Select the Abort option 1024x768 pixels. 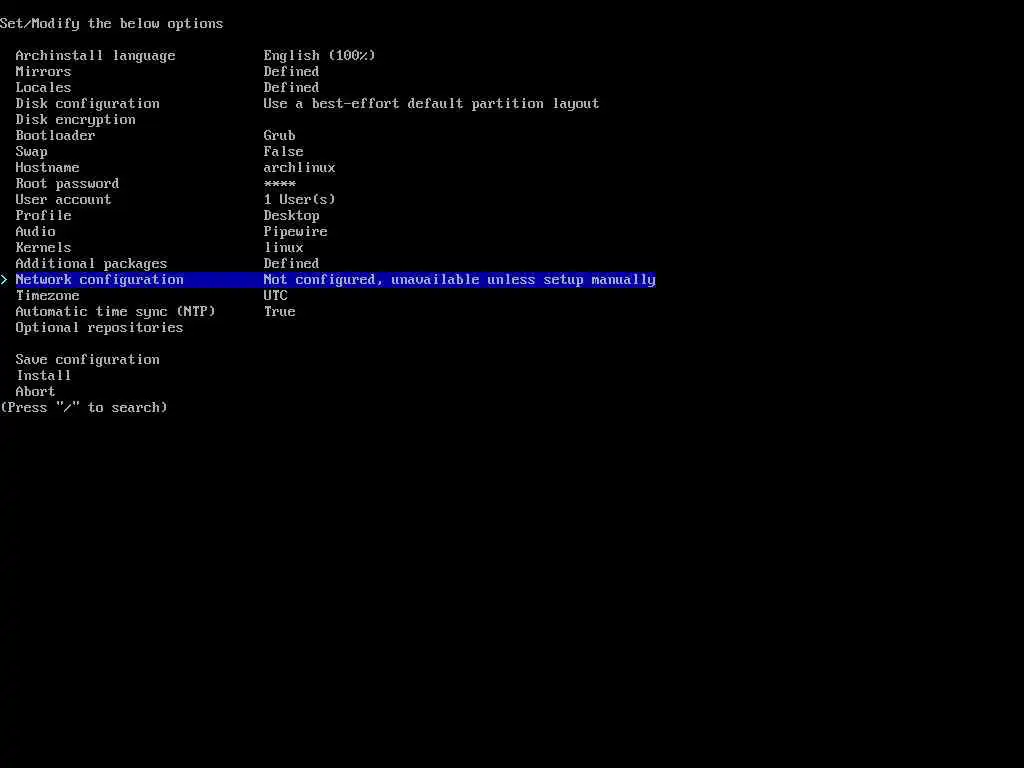[35, 391]
